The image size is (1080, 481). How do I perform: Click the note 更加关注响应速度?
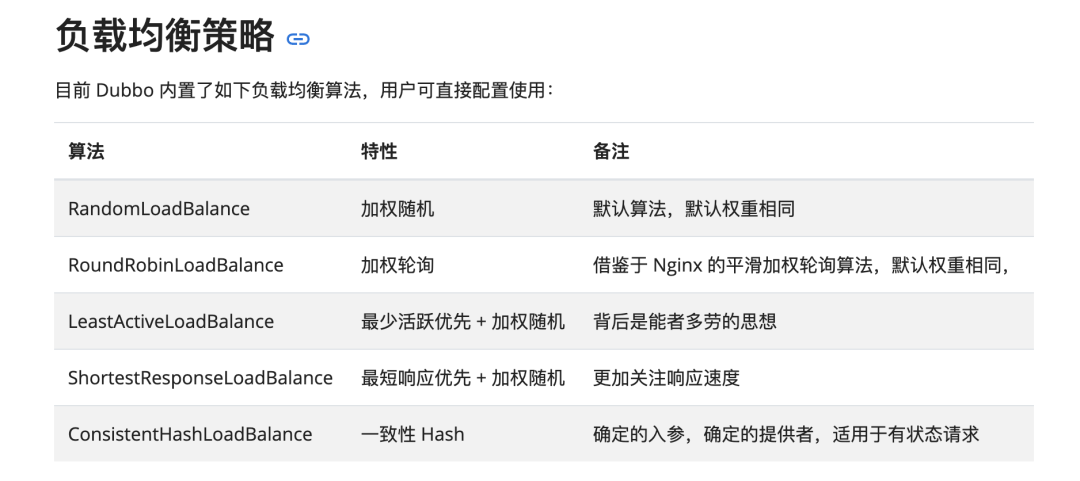click(x=666, y=378)
